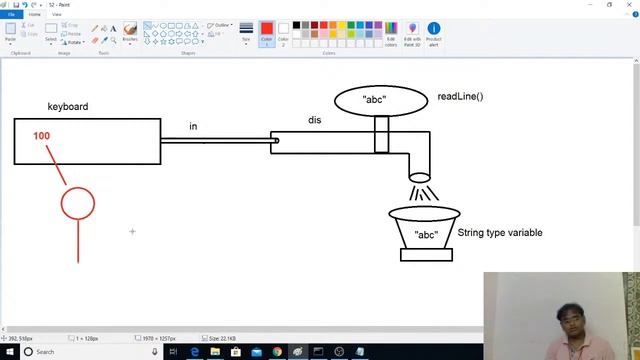
Task: Click Cut in the Clipboard group
Action: click(x=28, y=25)
